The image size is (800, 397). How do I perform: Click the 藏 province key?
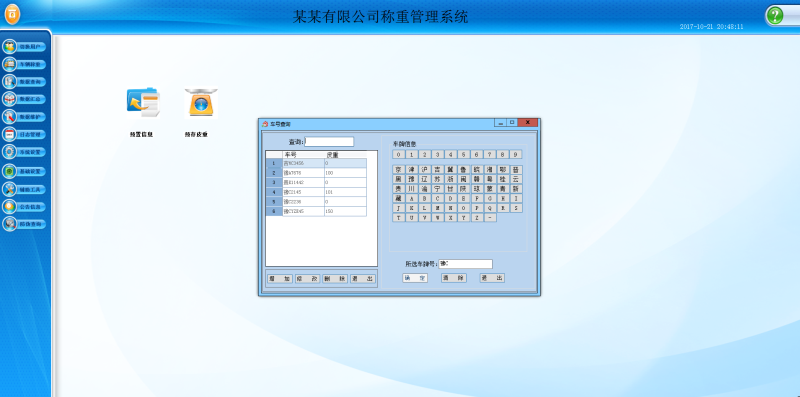[x=399, y=198]
